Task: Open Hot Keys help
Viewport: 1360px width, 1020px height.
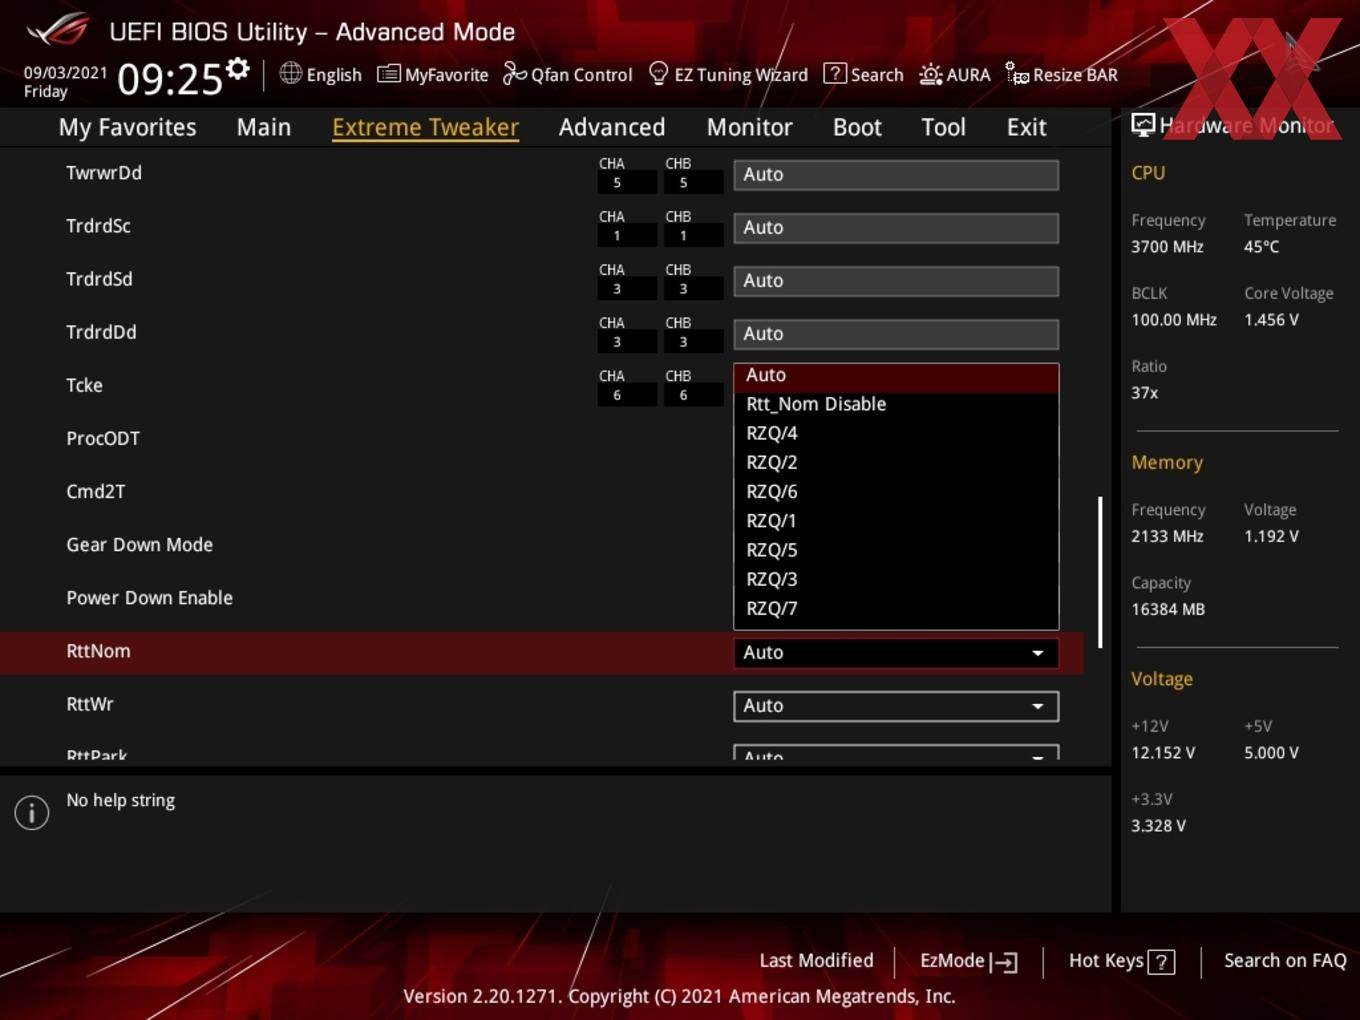Action: point(1121,961)
